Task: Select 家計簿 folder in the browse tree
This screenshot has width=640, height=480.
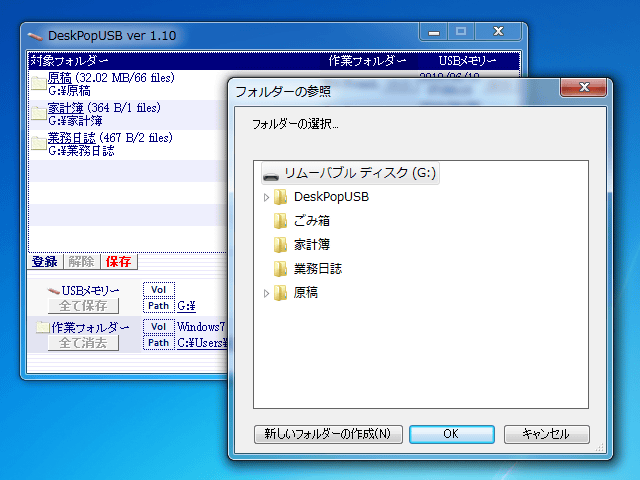Action: coord(312,245)
